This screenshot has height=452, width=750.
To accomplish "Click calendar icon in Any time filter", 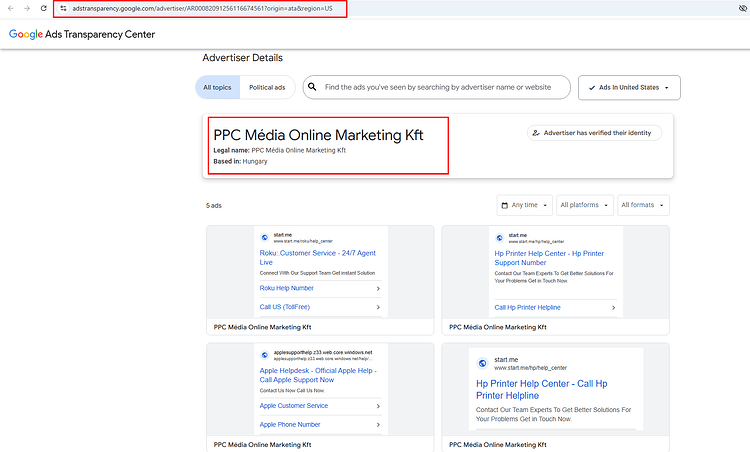I will [504, 205].
